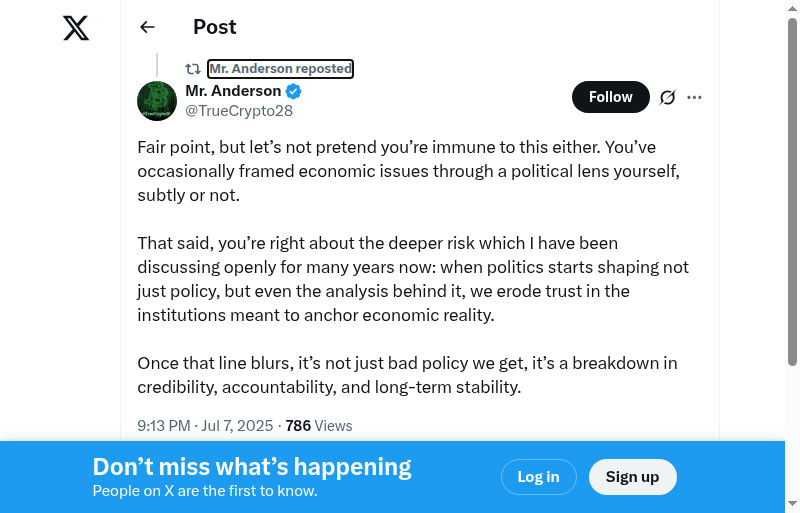Click the Mr. Anderson display name
The height and width of the screenshot is (513, 800).
[x=233, y=91]
